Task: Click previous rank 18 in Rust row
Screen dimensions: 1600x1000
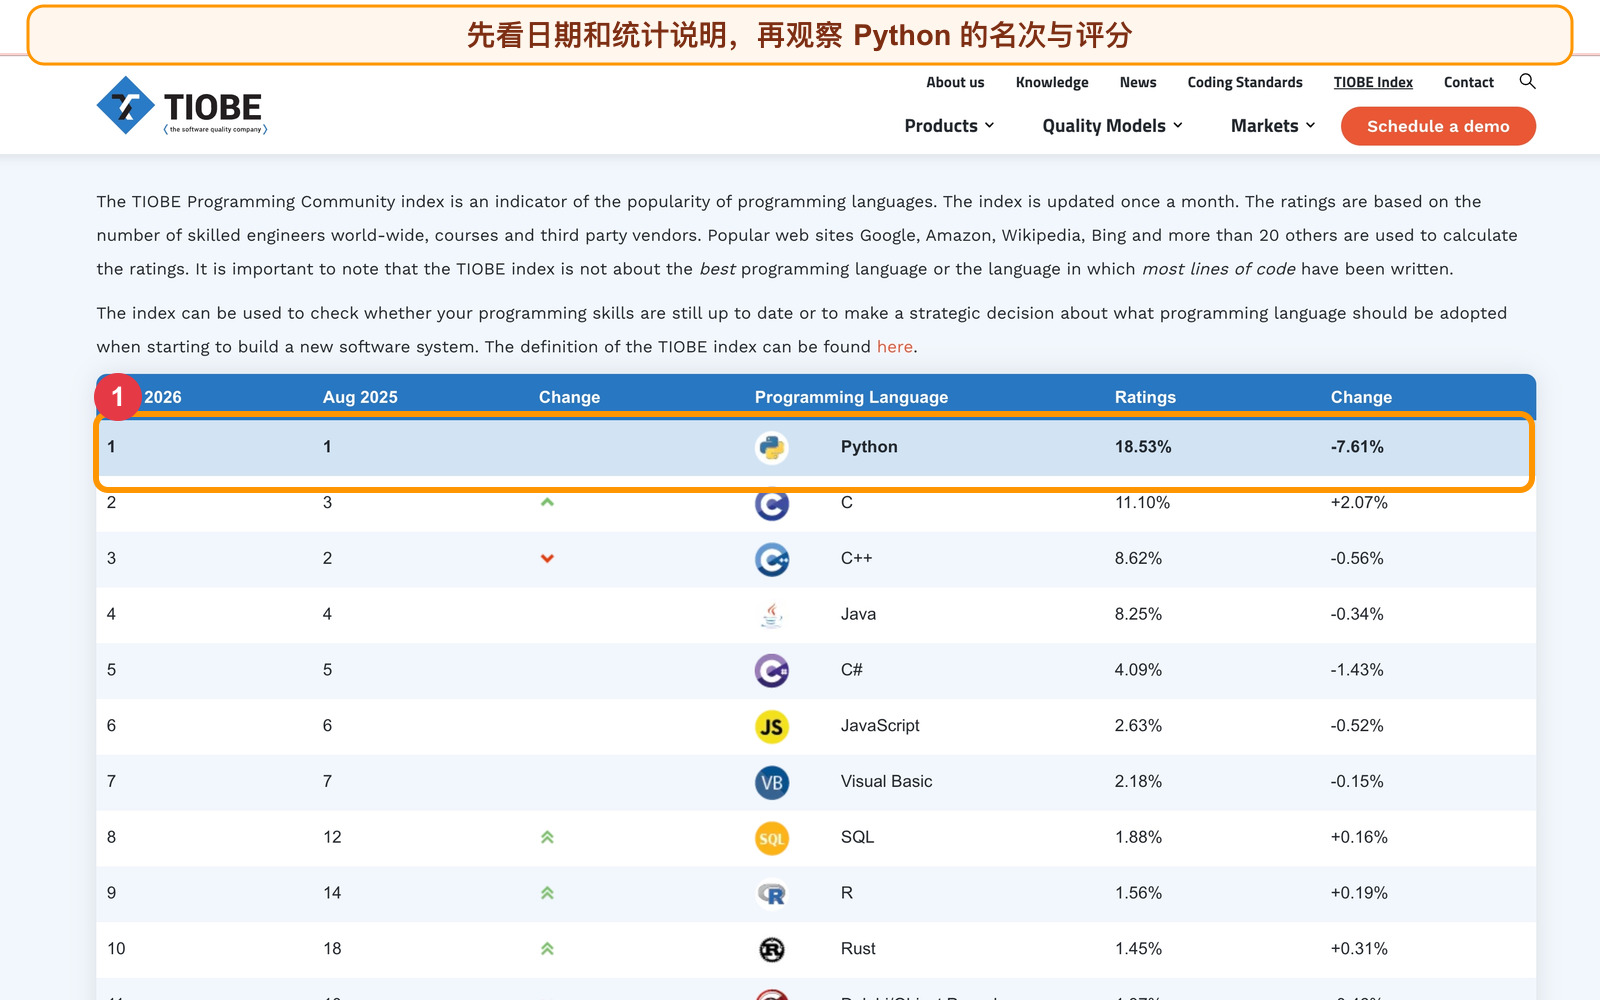Action: [x=332, y=948]
